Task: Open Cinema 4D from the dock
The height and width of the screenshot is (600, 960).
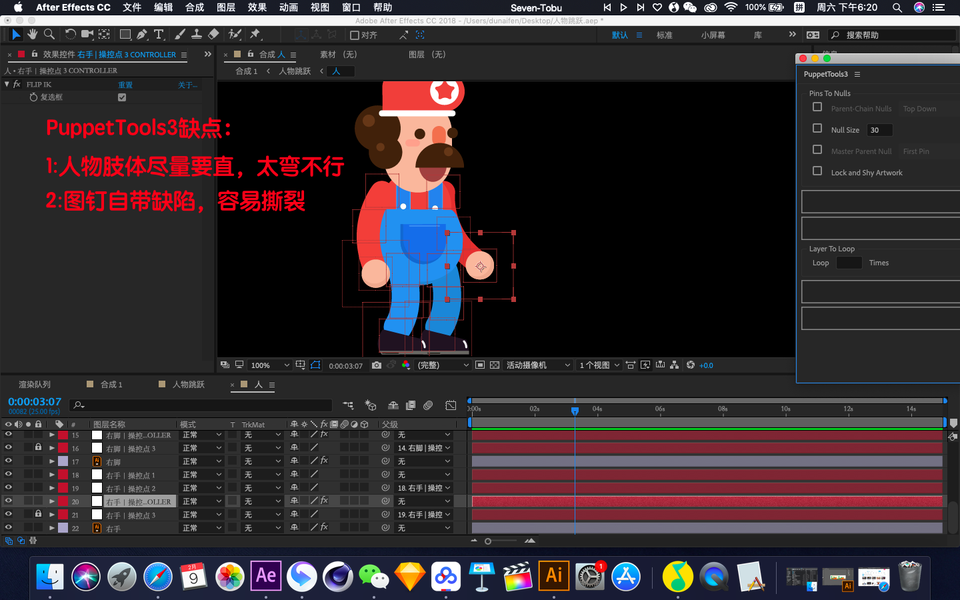Action: 338,576
